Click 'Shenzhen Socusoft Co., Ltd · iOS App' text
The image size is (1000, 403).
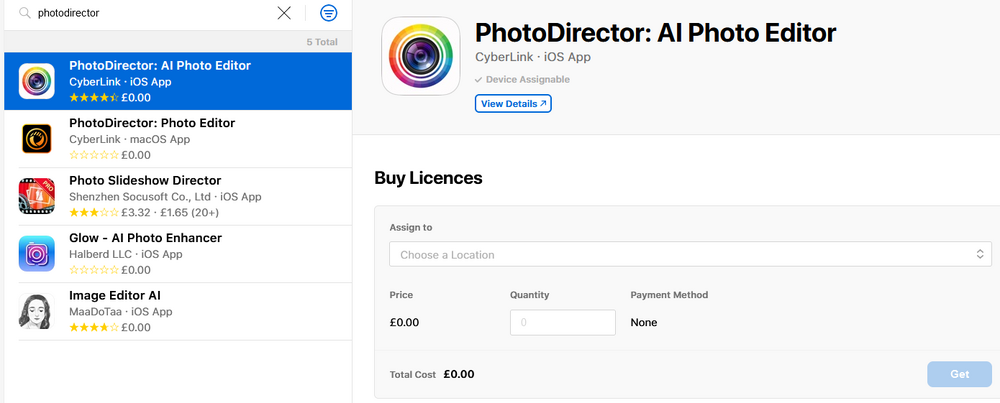click(x=165, y=196)
